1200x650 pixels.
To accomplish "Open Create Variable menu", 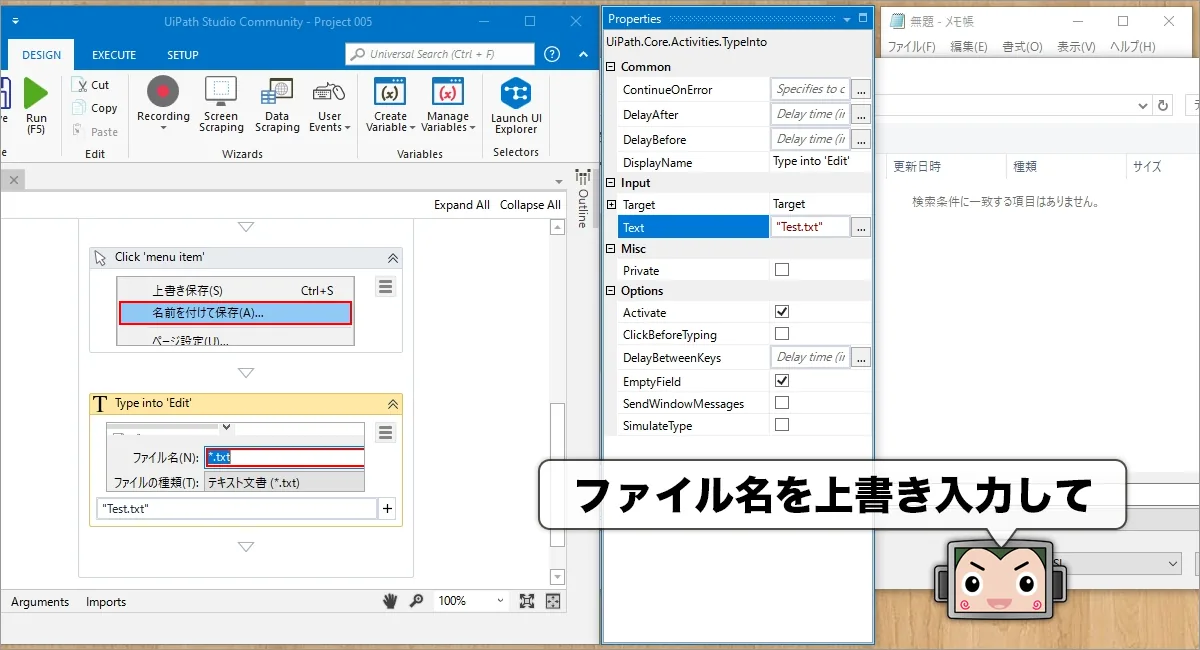I will click(390, 105).
